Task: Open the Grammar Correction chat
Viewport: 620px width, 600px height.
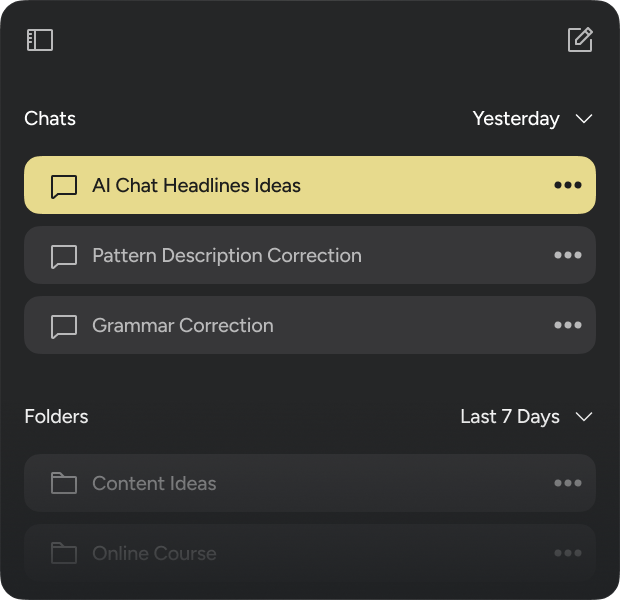Action: click(183, 325)
